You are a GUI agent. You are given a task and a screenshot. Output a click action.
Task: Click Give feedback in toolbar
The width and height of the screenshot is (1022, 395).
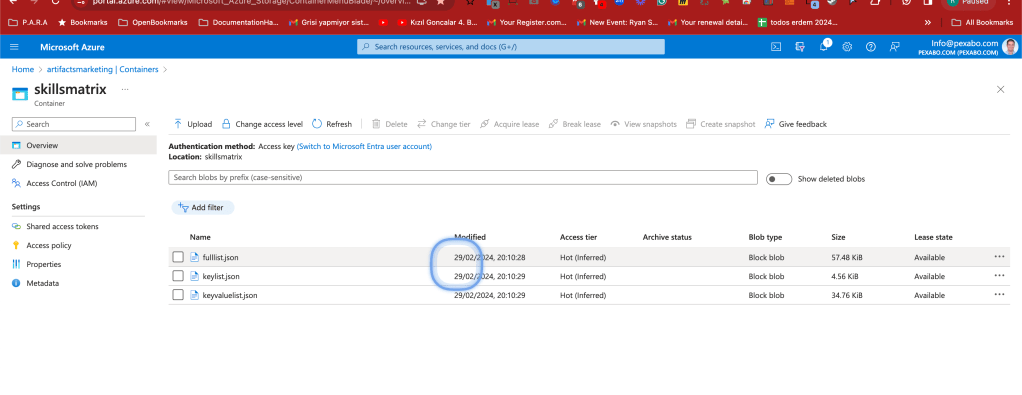tap(795, 124)
